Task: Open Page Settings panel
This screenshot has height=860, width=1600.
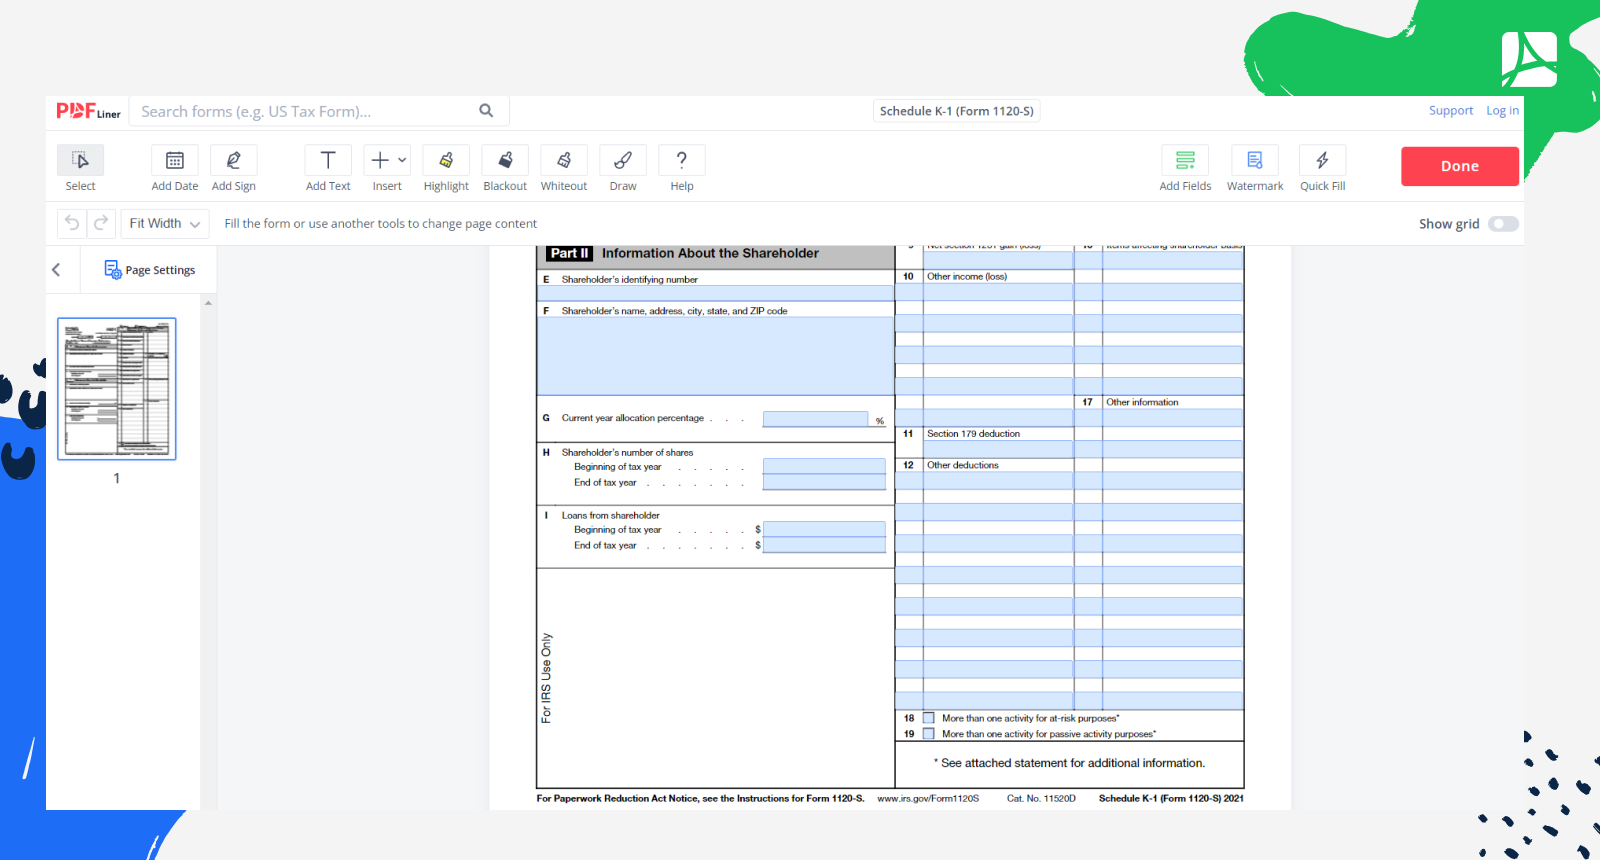Action: (x=150, y=270)
